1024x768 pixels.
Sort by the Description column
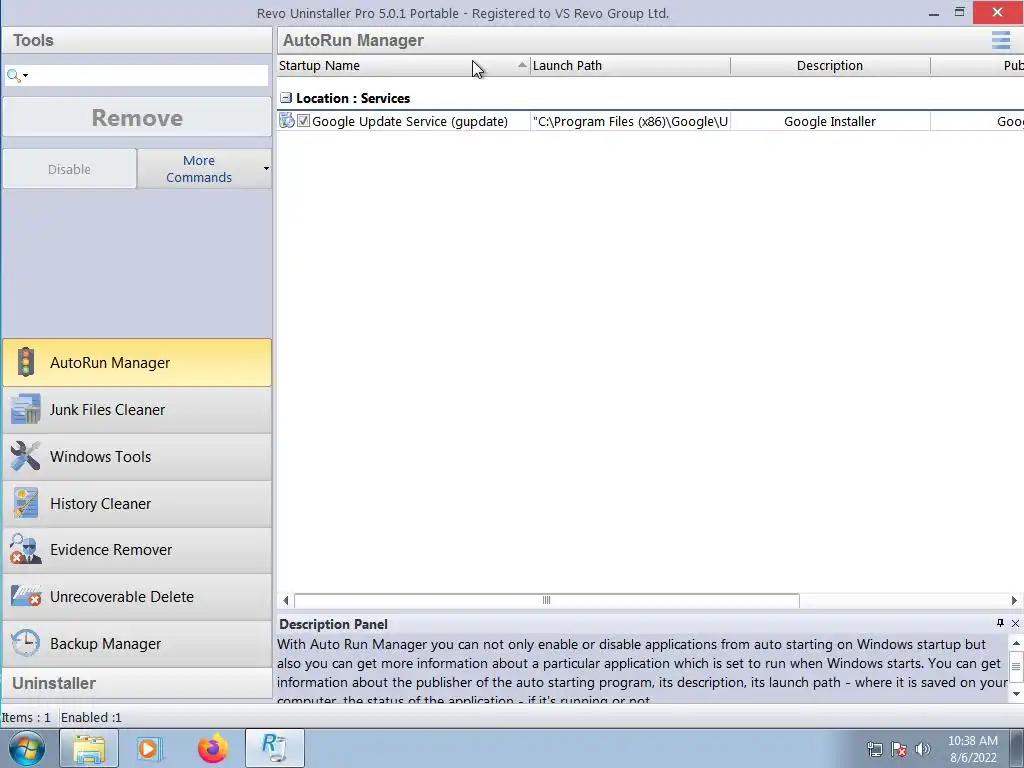coord(830,65)
